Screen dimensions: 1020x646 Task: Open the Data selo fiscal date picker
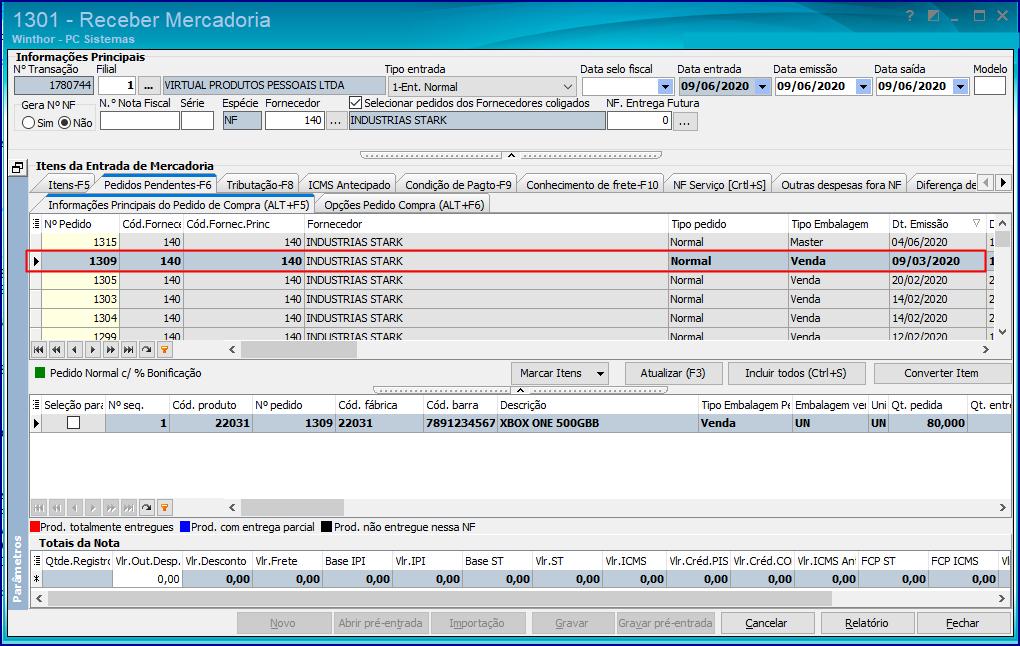pyautogui.click(x=665, y=87)
